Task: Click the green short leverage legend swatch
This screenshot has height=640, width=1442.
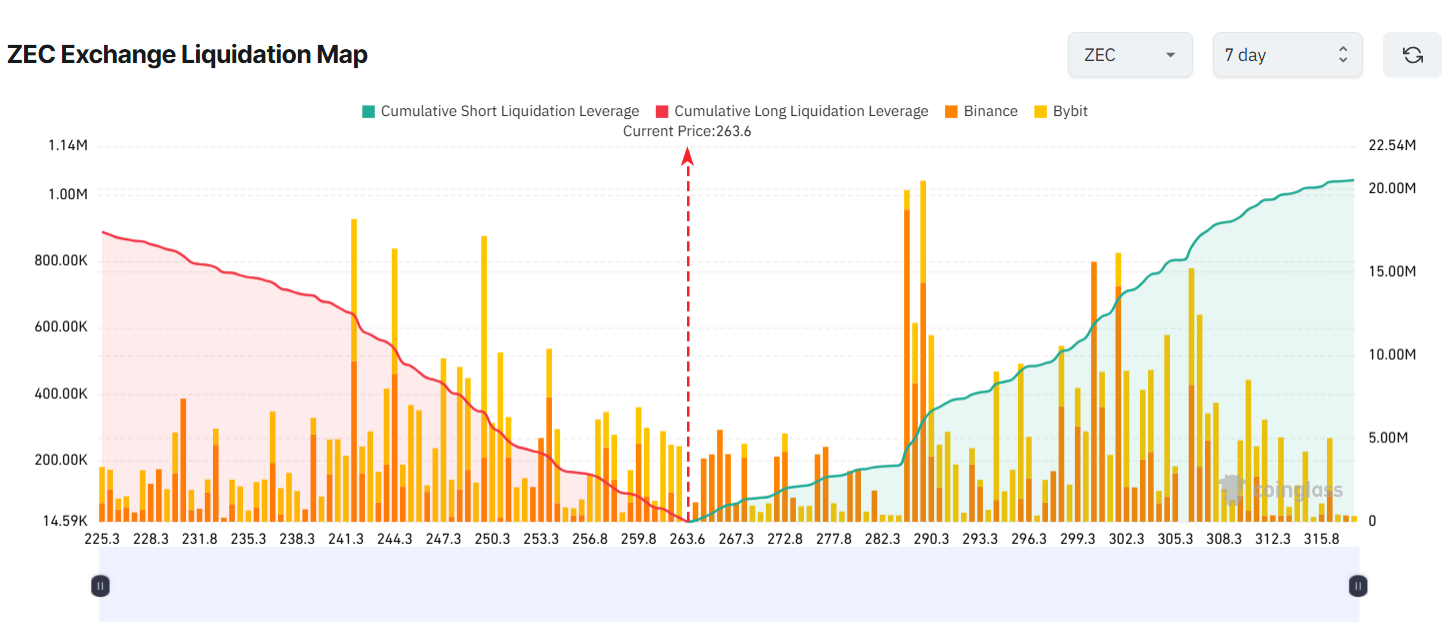Action: click(x=369, y=111)
